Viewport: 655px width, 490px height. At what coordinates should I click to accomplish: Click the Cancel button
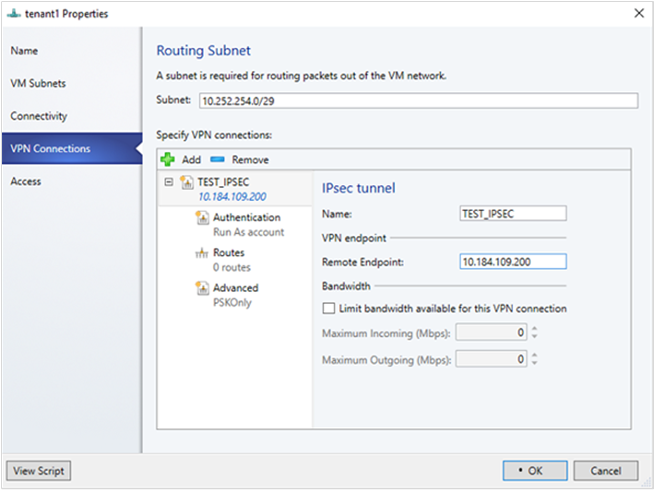[x=606, y=470]
